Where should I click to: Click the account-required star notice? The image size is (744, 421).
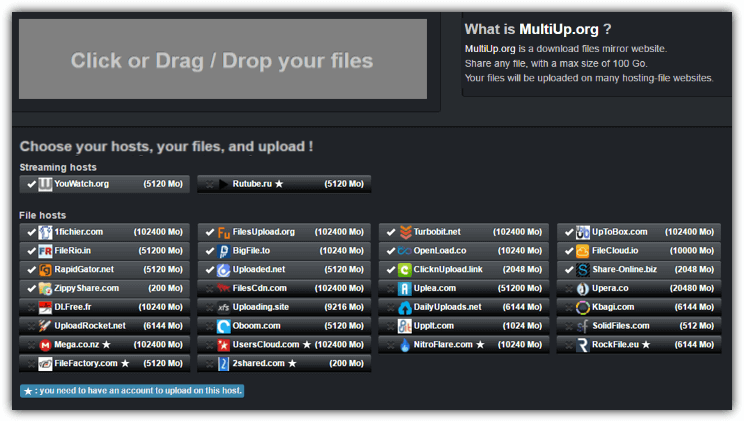[x=132, y=391]
